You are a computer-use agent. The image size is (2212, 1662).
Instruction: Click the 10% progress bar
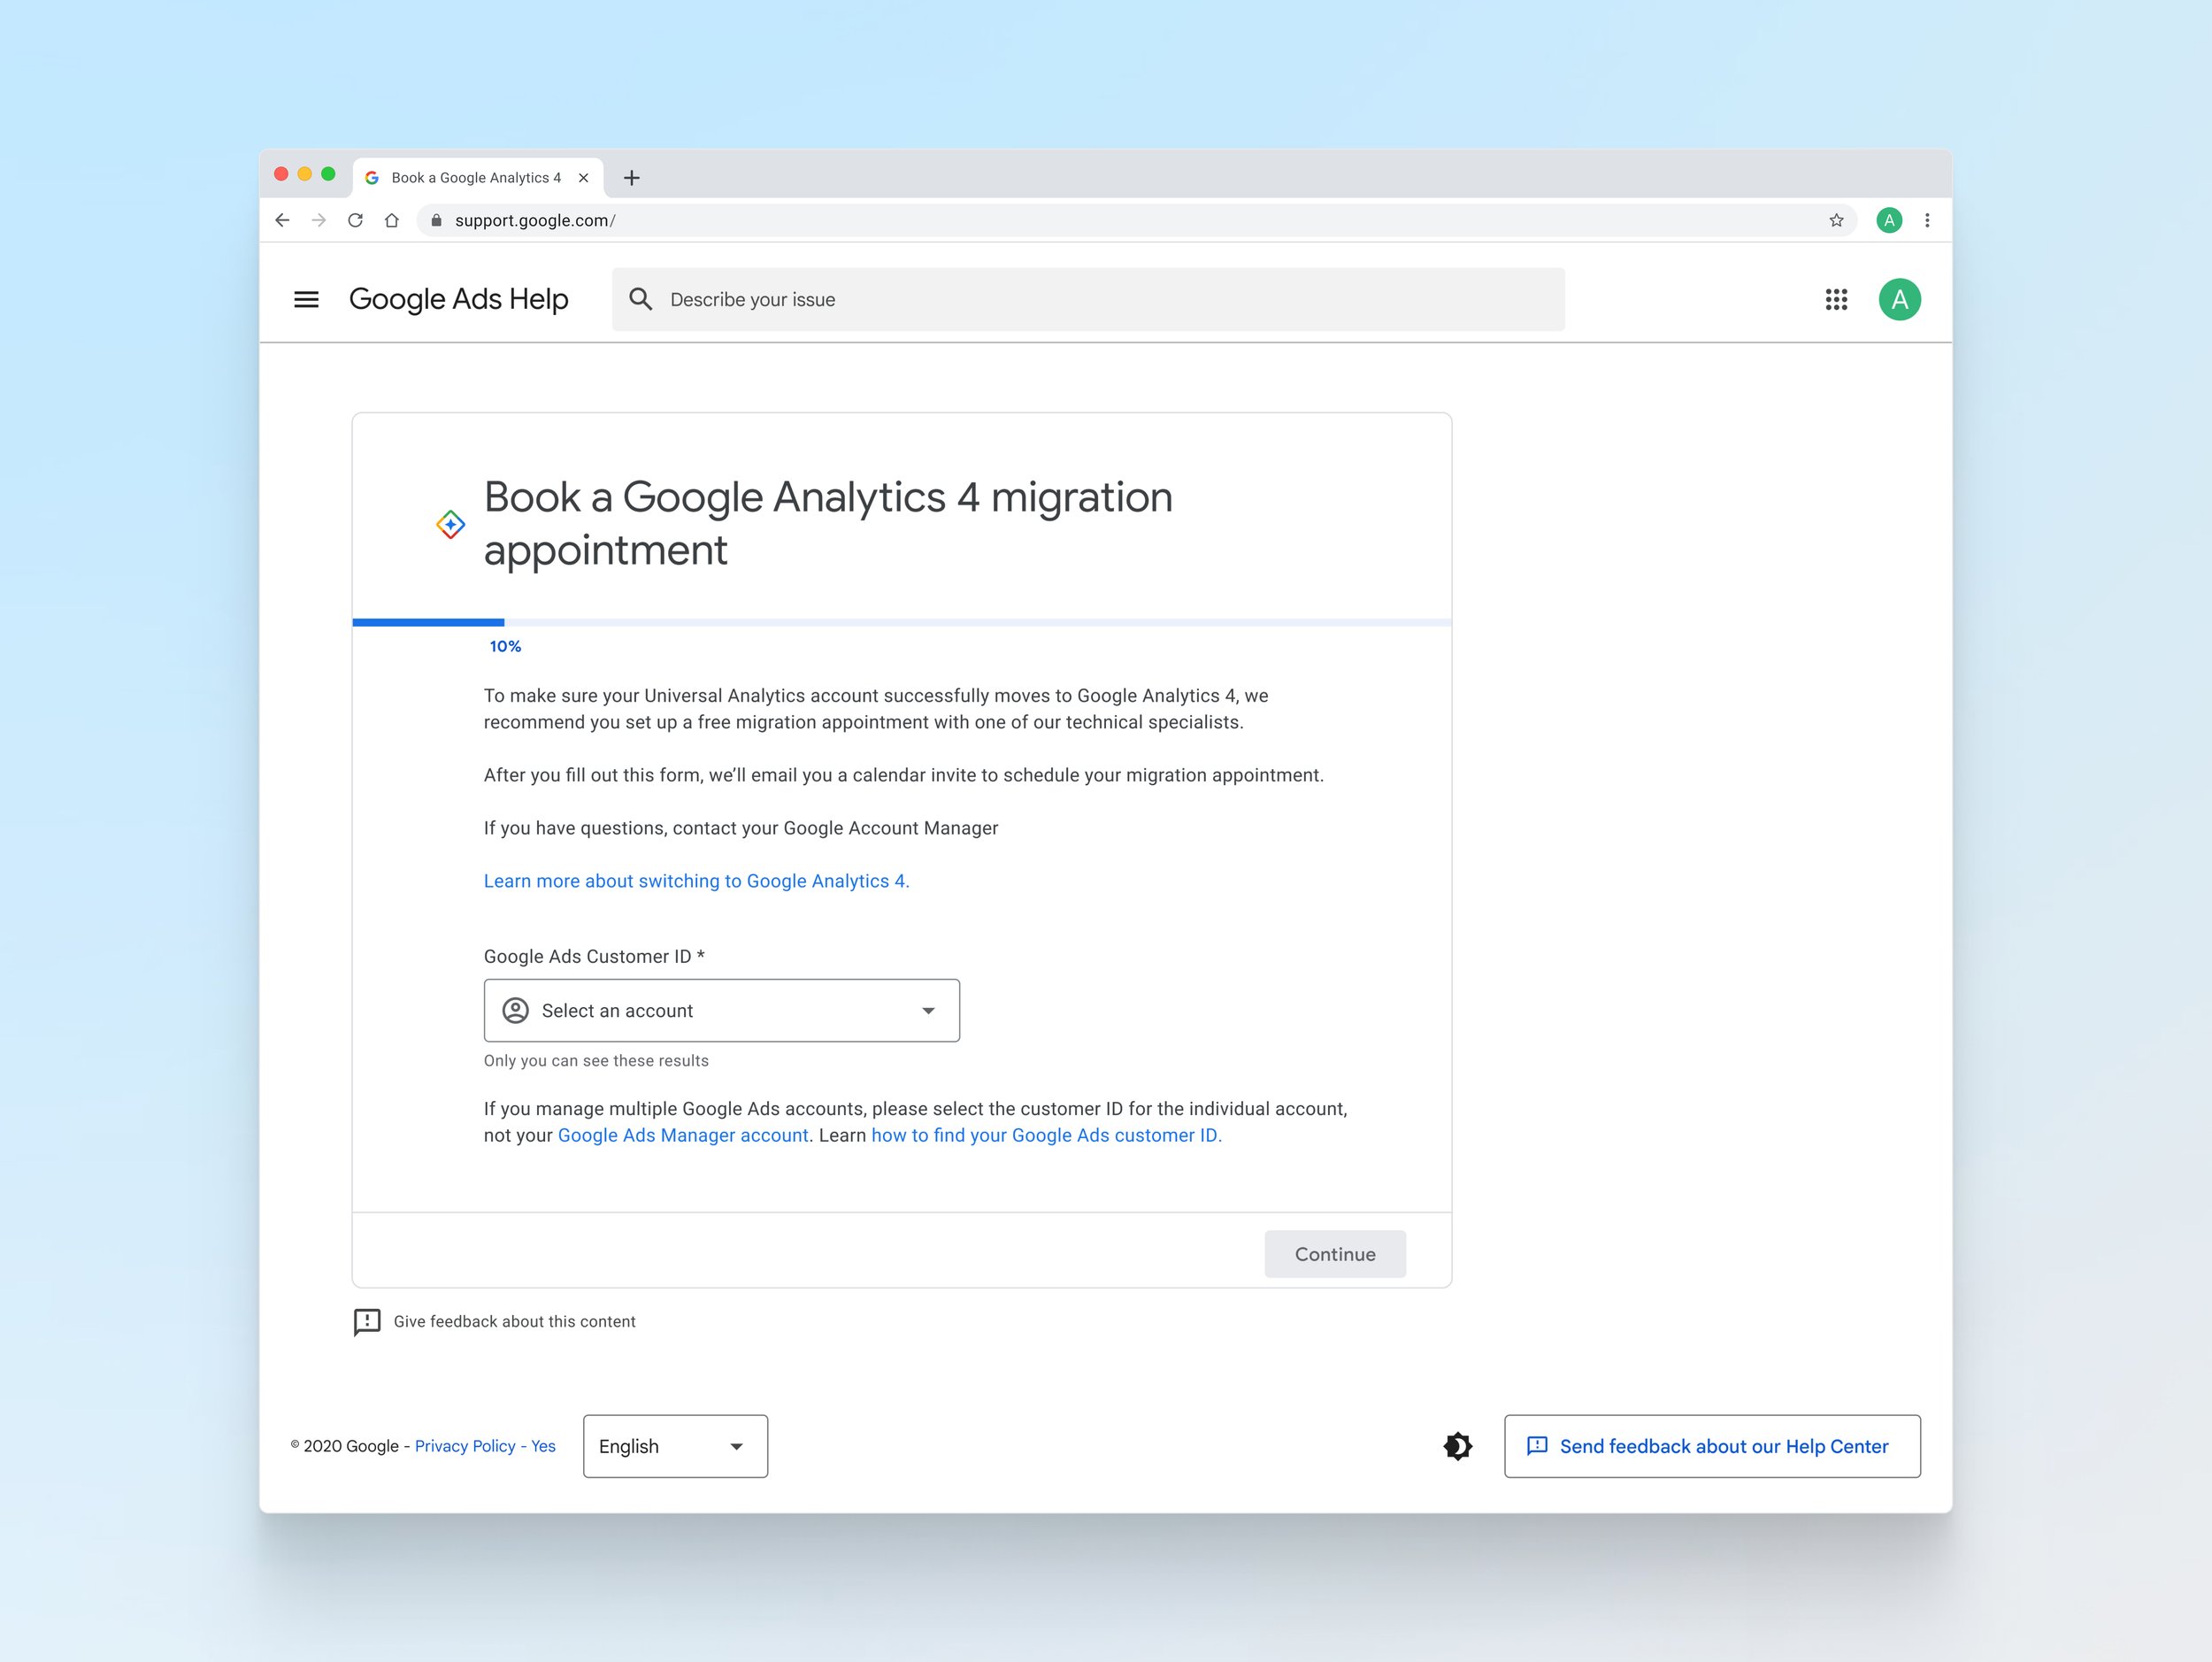[902, 622]
